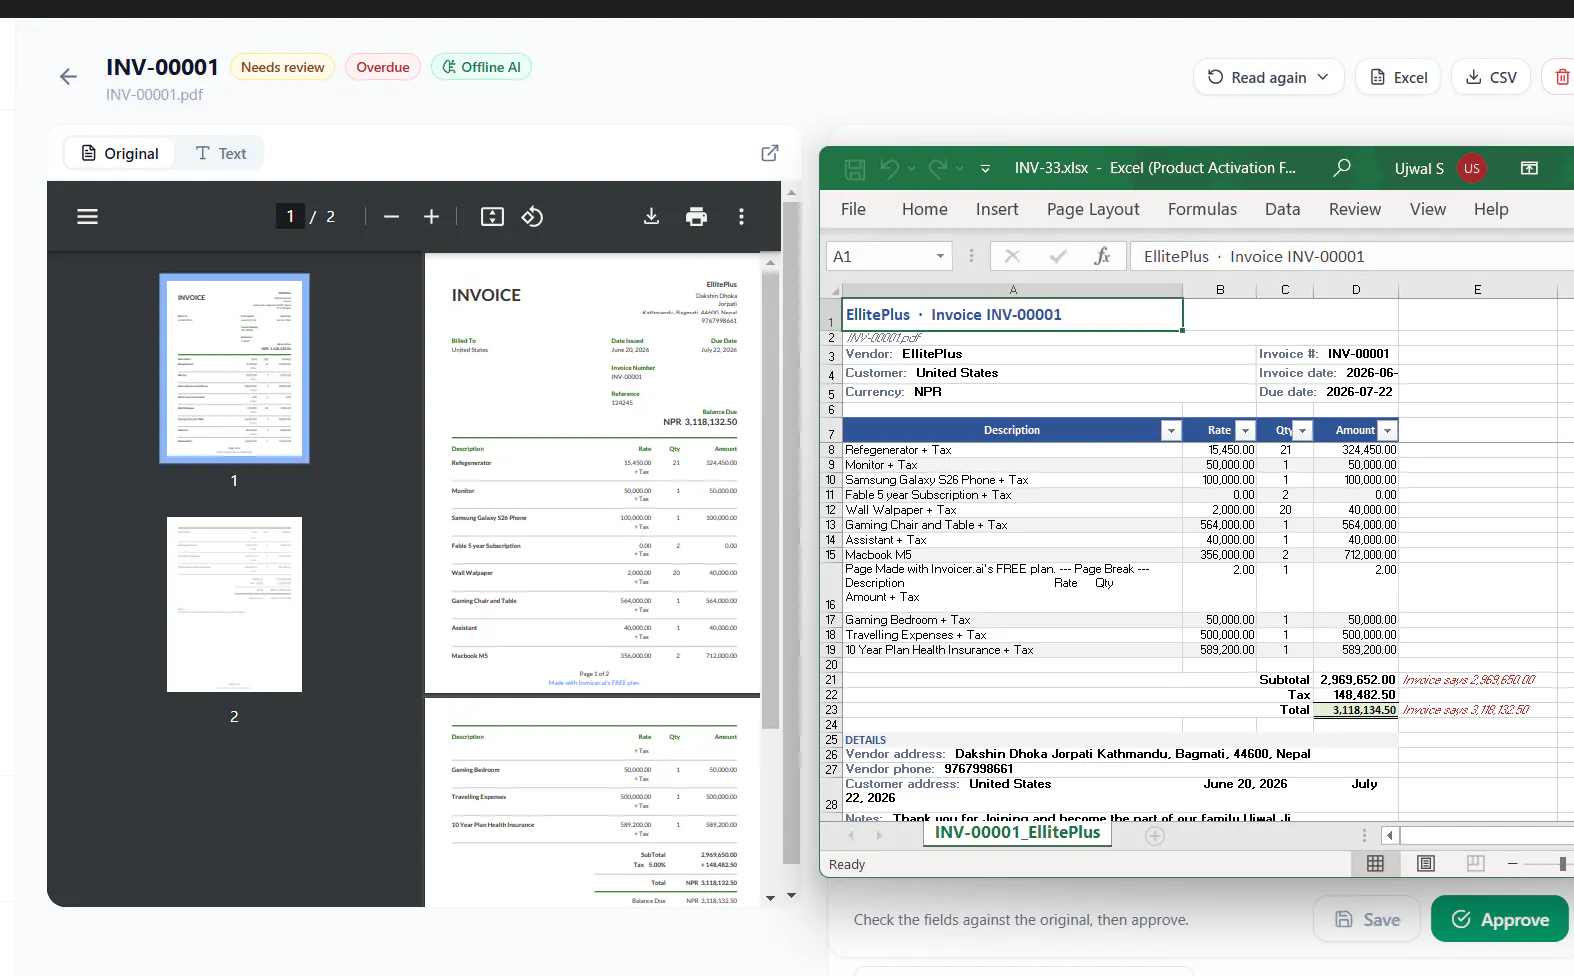Click the Save button

(x=1367, y=919)
